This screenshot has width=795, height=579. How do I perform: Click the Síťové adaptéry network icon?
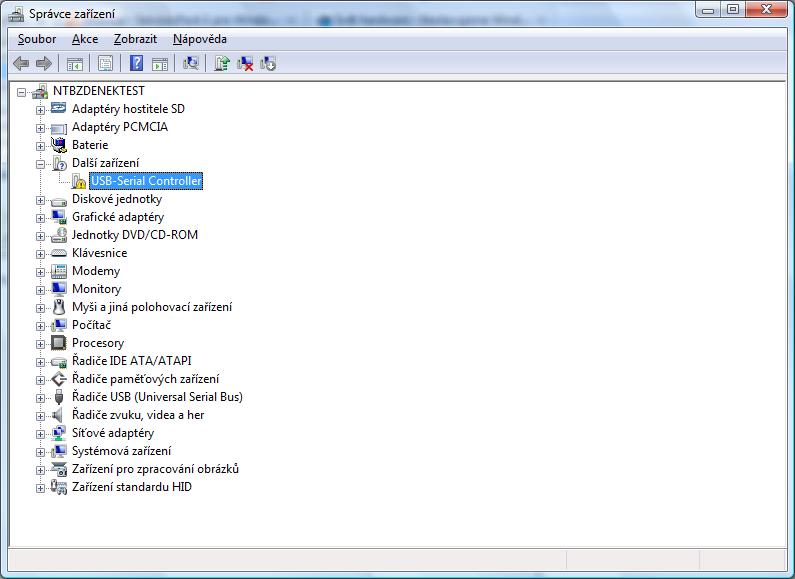pos(59,432)
